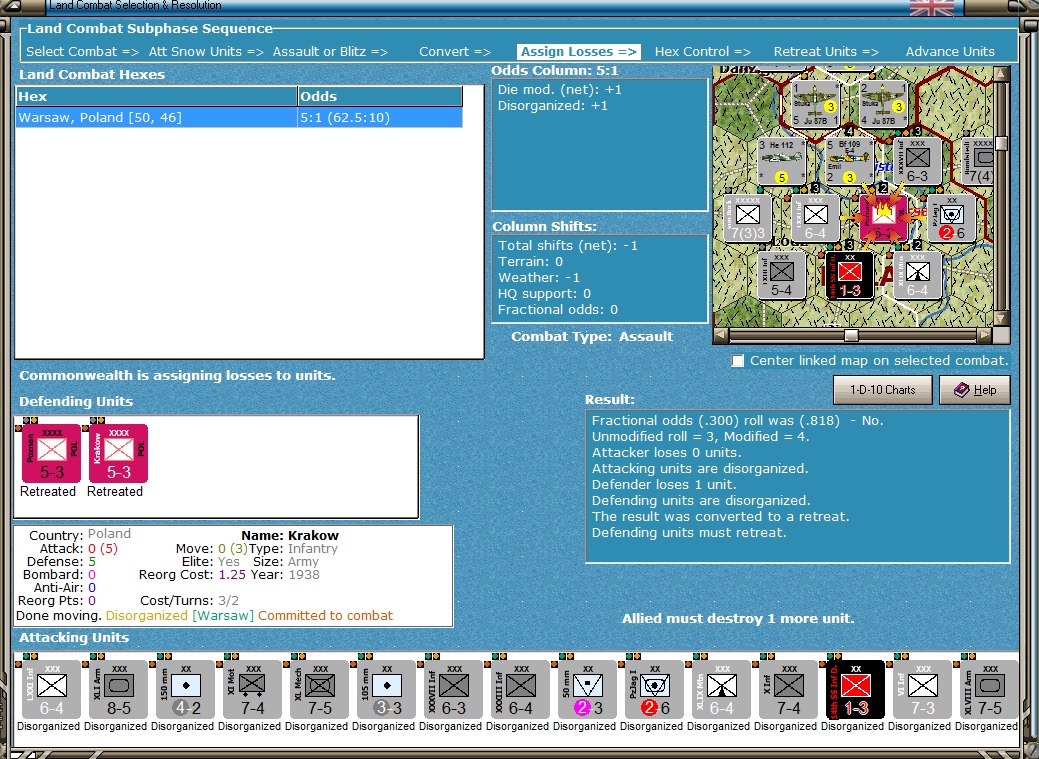1039x759 pixels.
Task: Click the map's vertical scrollbar down arrow
Action: tap(1001, 318)
